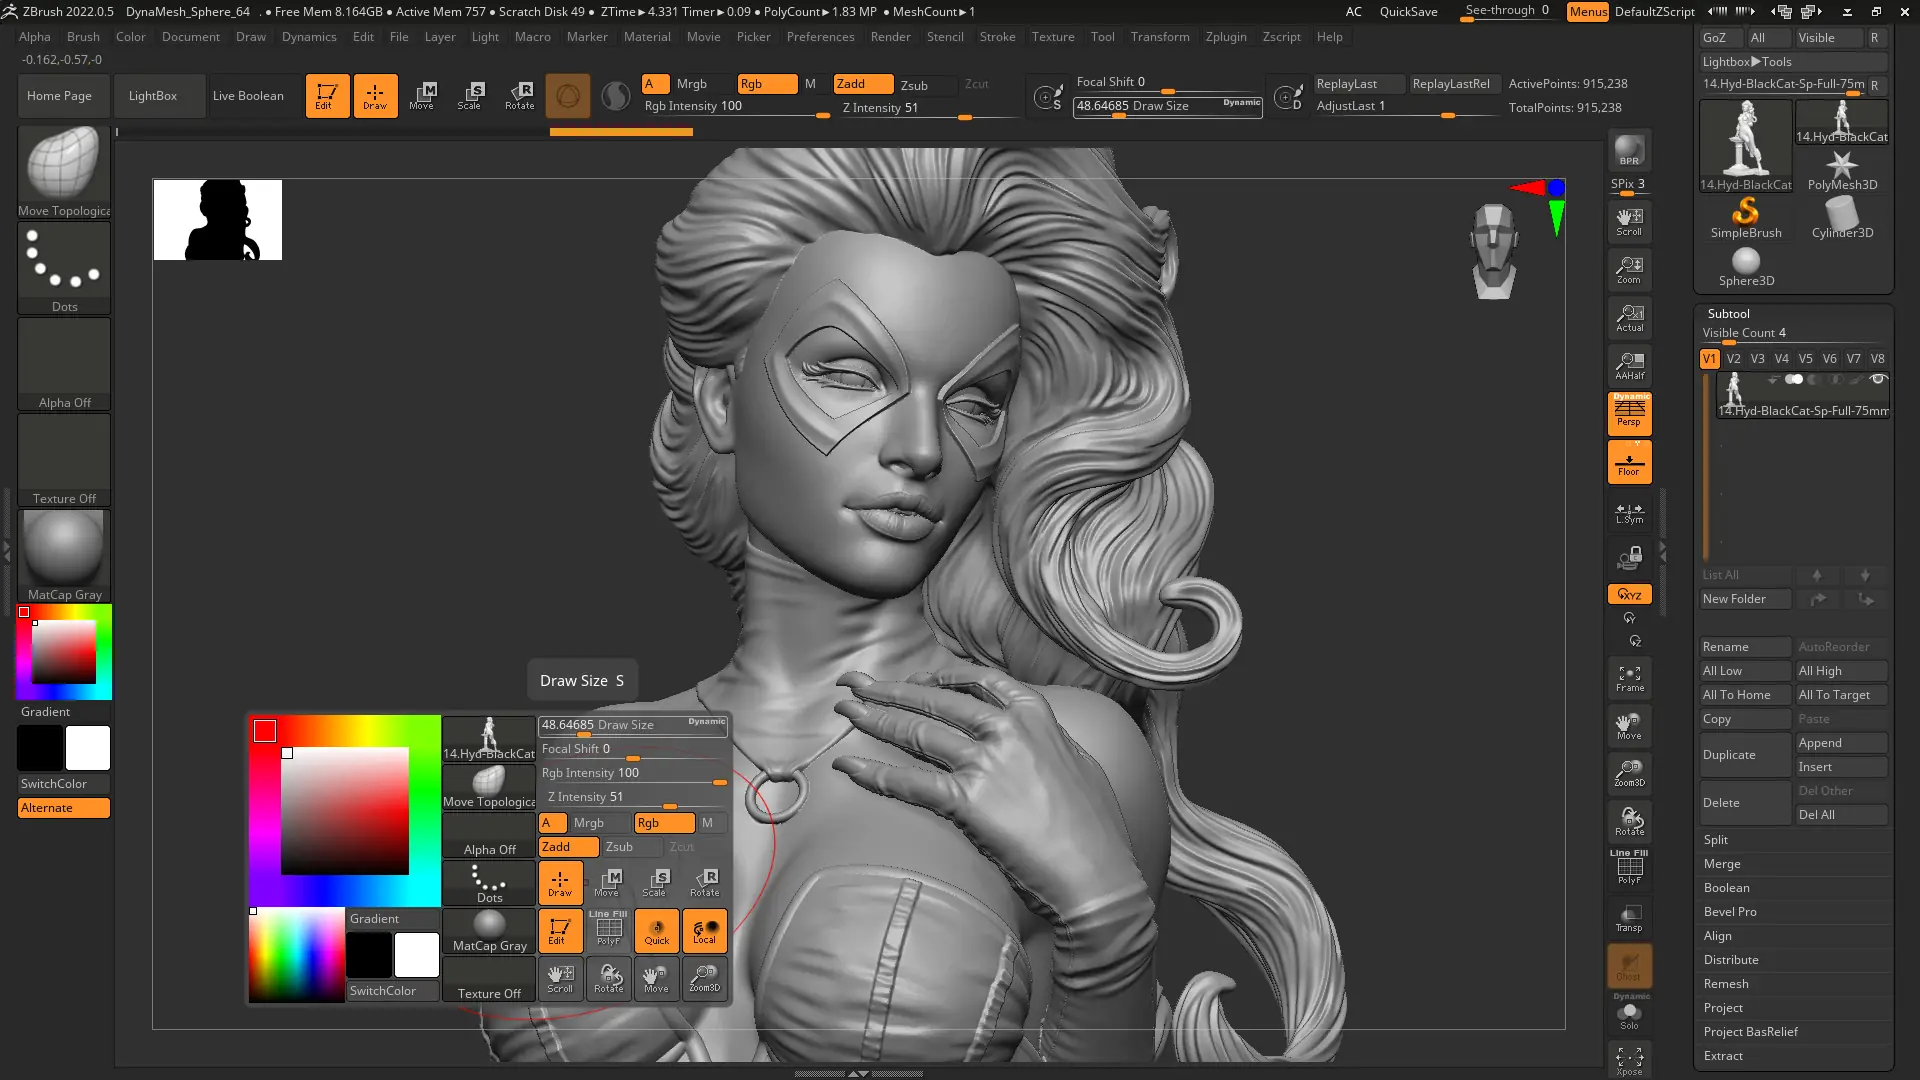Viewport: 1920px width, 1080px height.
Task: Toggle the Floor grid icon
Action: (1629, 463)
